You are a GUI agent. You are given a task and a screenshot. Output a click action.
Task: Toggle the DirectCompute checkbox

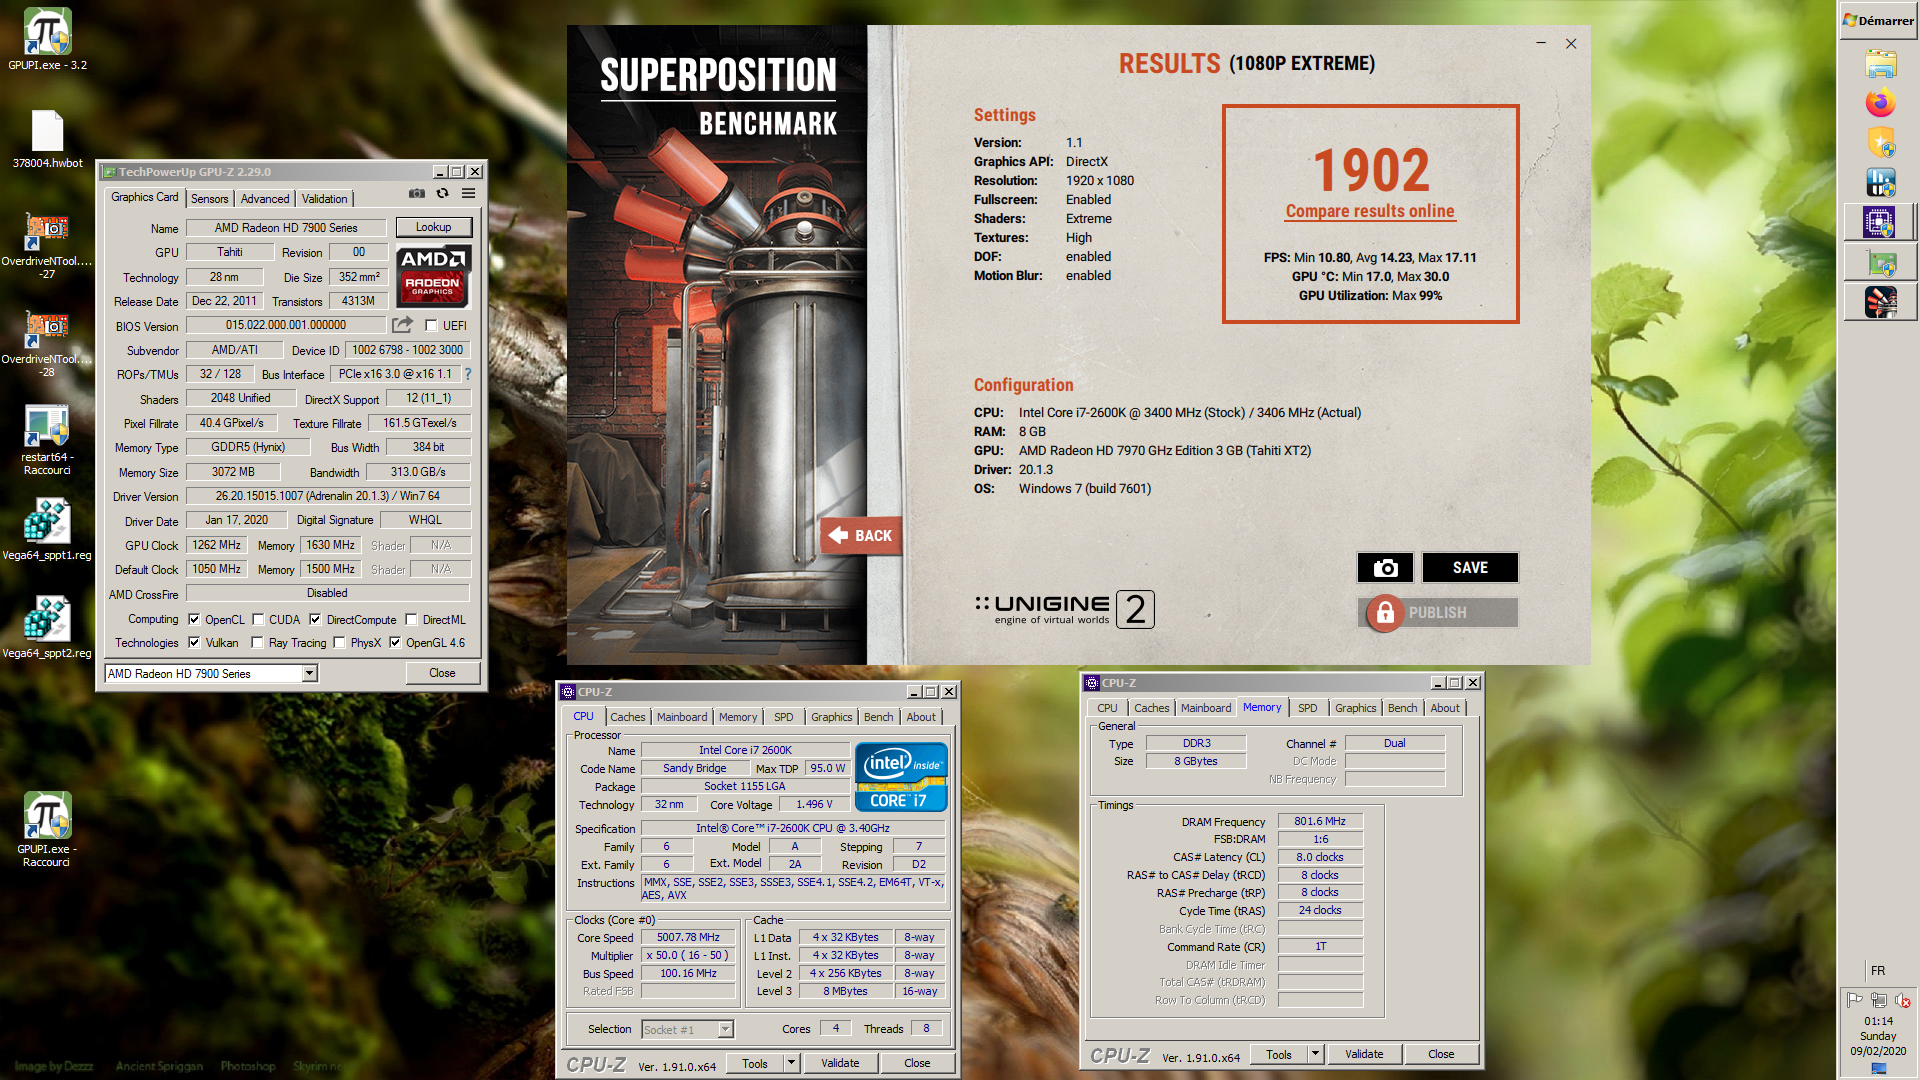pyautogui.click(x=315, y=619)
